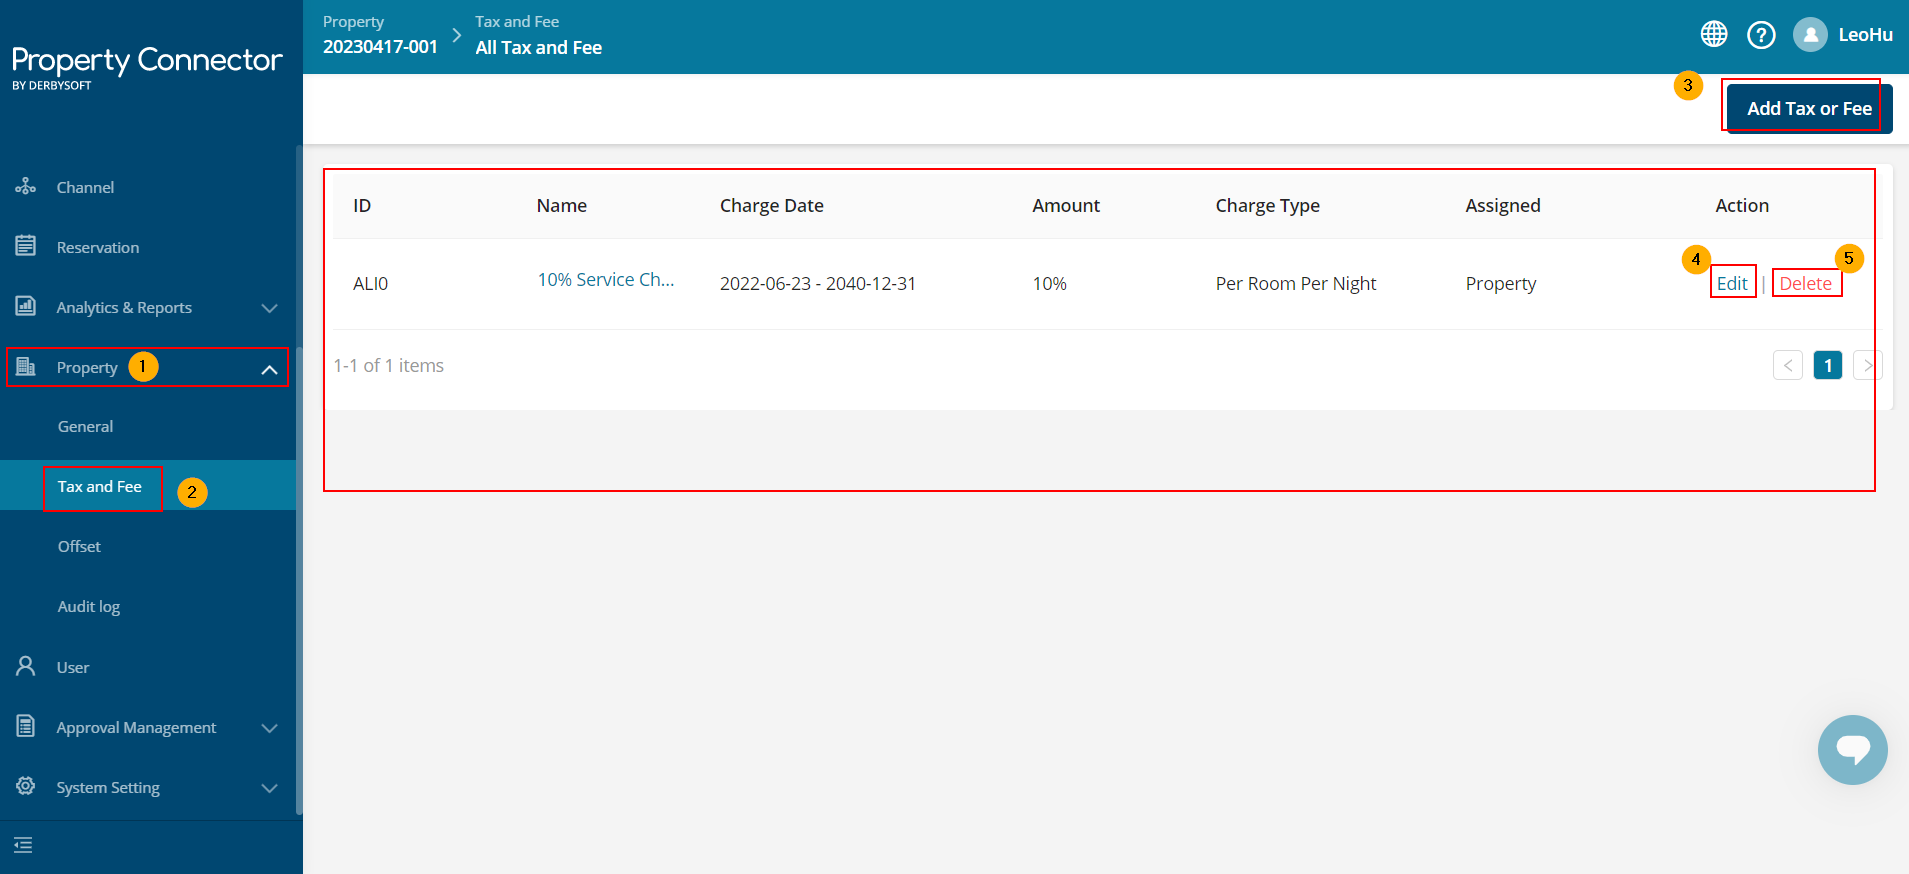Click the ALI0 ID cell
This screenshot has height=874, width=1909.
370,284
